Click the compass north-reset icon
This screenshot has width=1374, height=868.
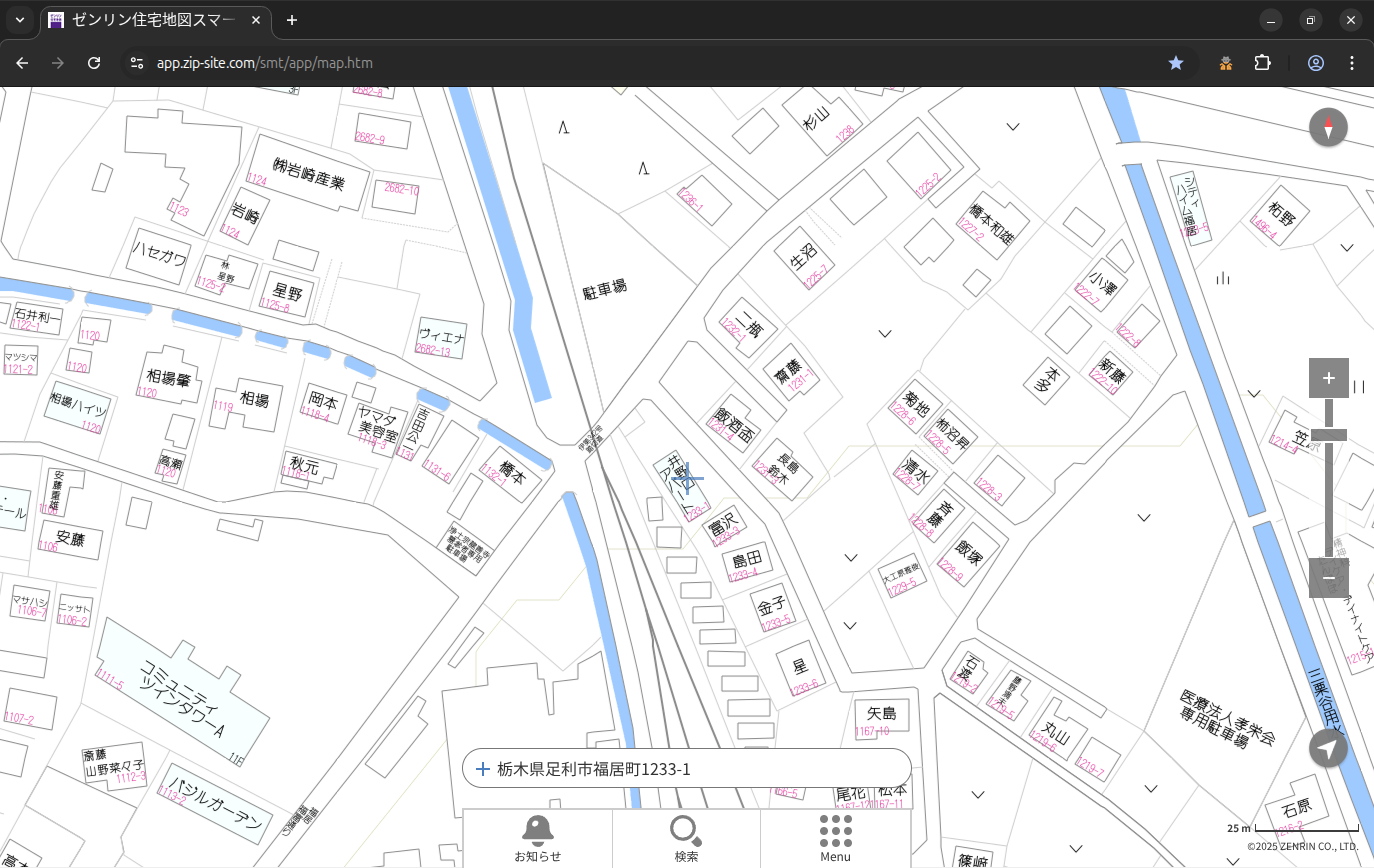click(1328, 128)
